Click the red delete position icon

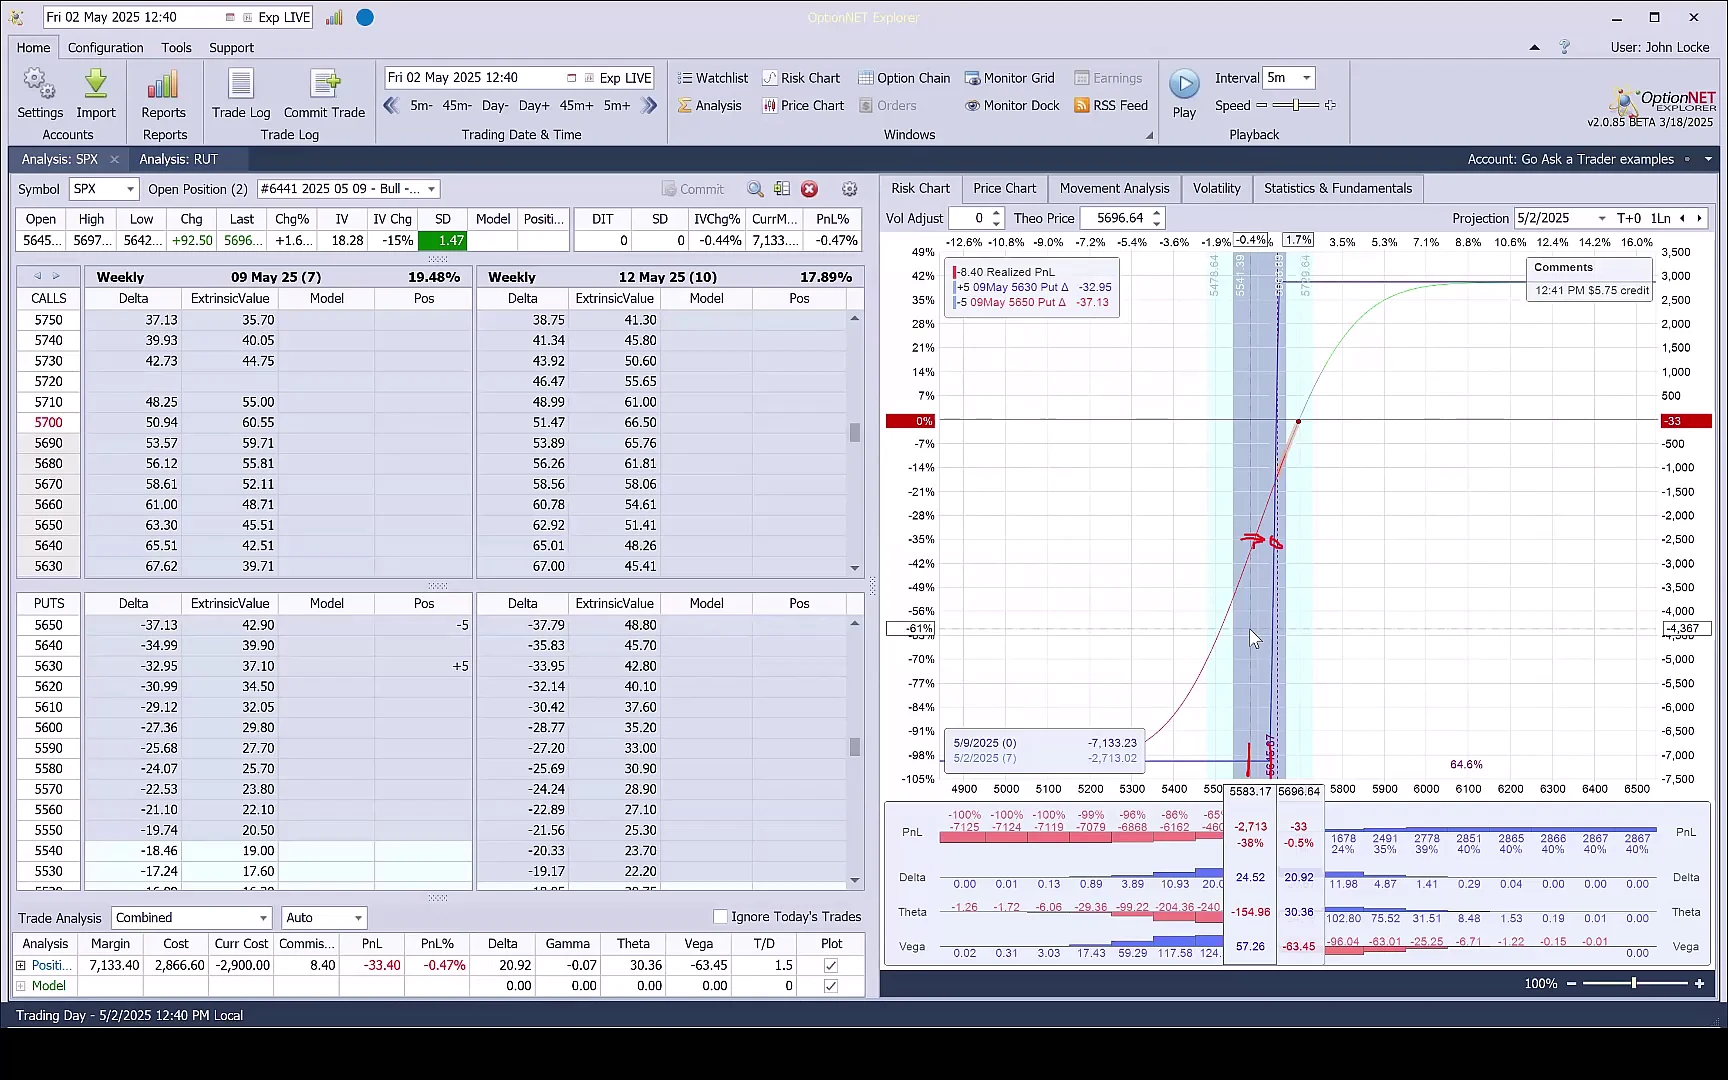(x=810, y=189)
